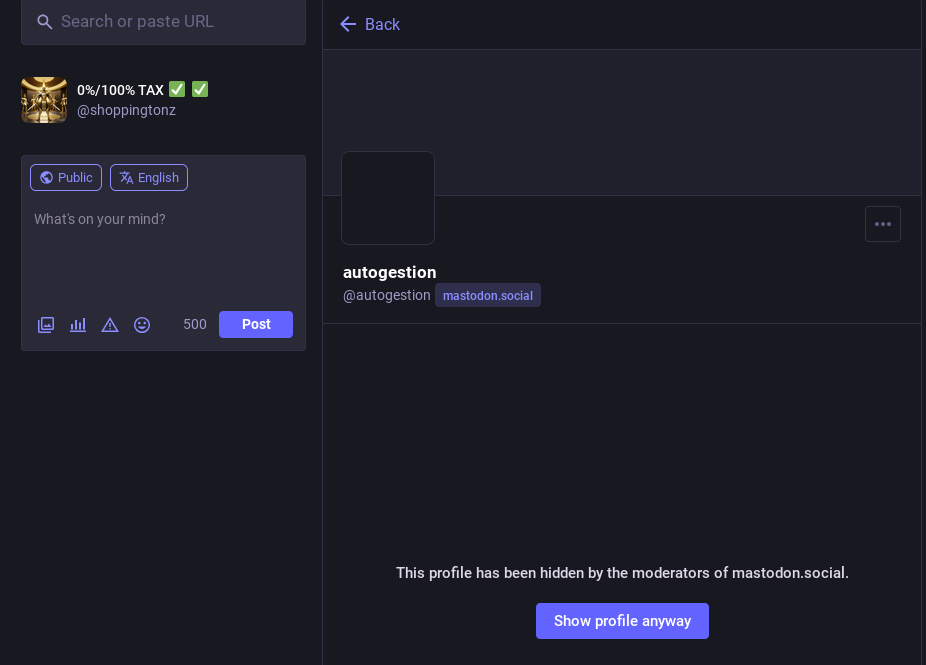Open the English language dropdown
Image resolution: width=926 pixels, height=665 pixels.
pyautogui.click(x=149, y=178)
